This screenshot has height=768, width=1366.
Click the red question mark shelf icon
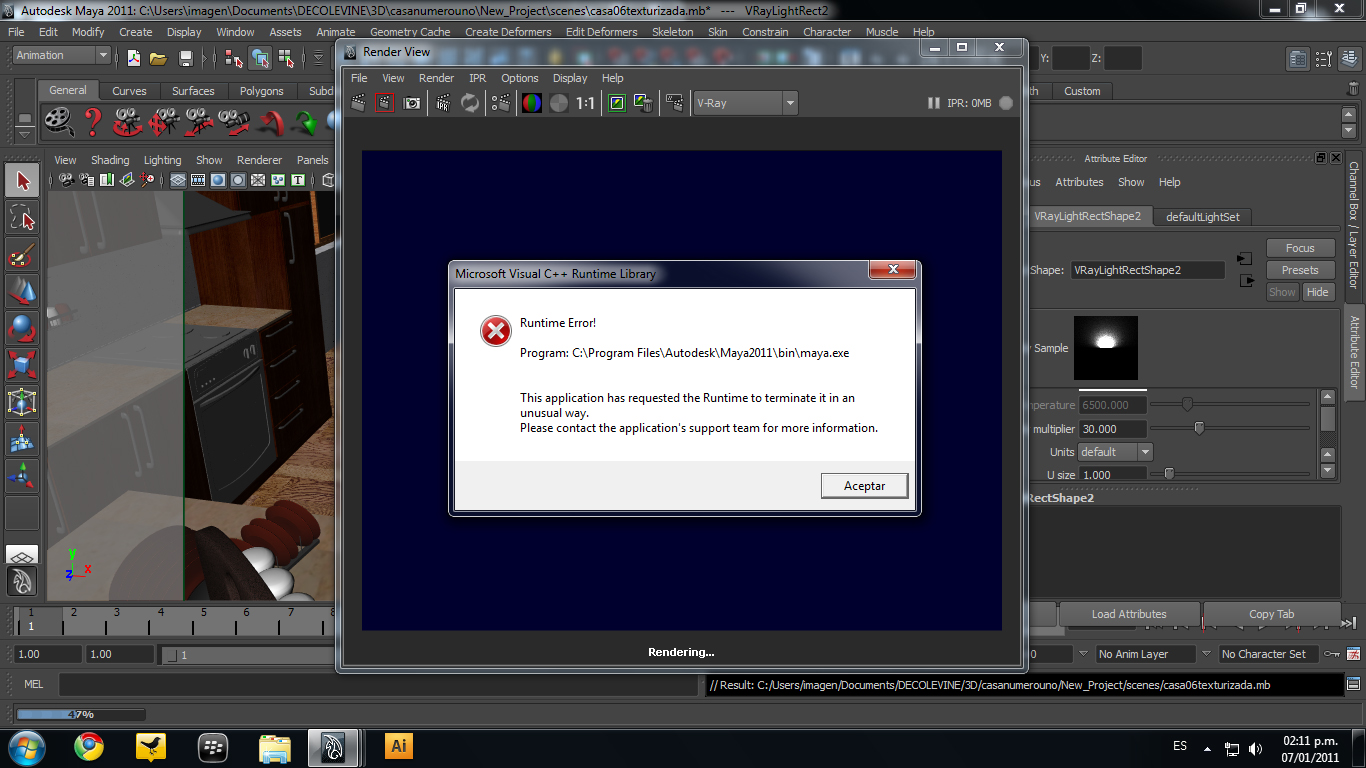93,122
